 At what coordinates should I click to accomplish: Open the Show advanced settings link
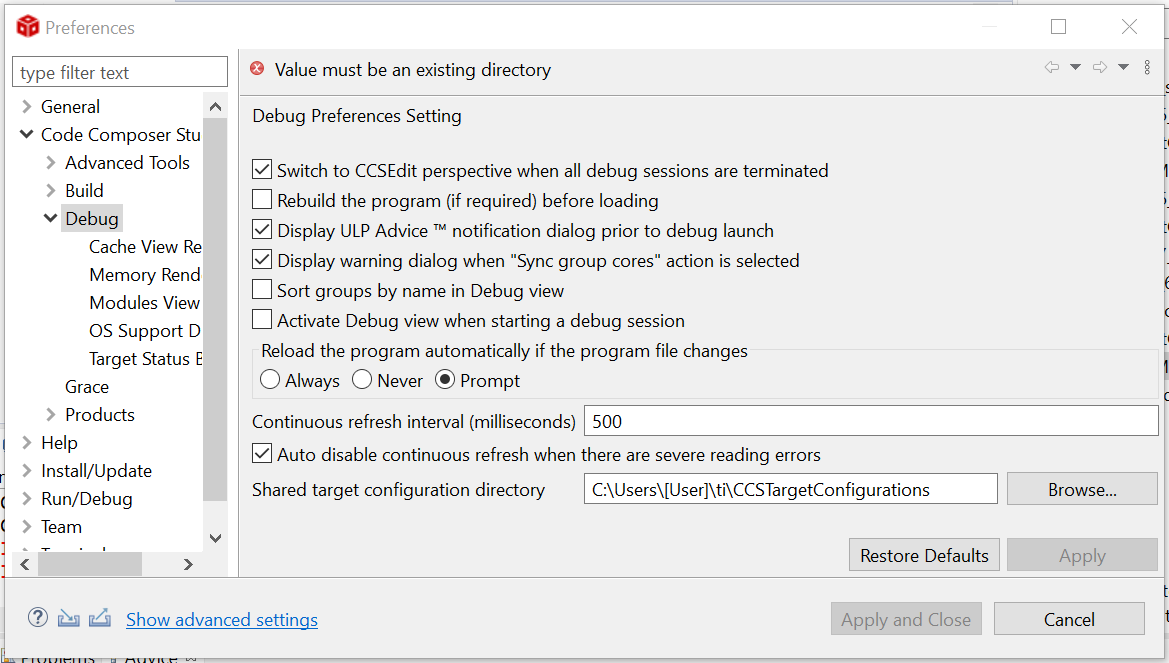tap(221, 620)
